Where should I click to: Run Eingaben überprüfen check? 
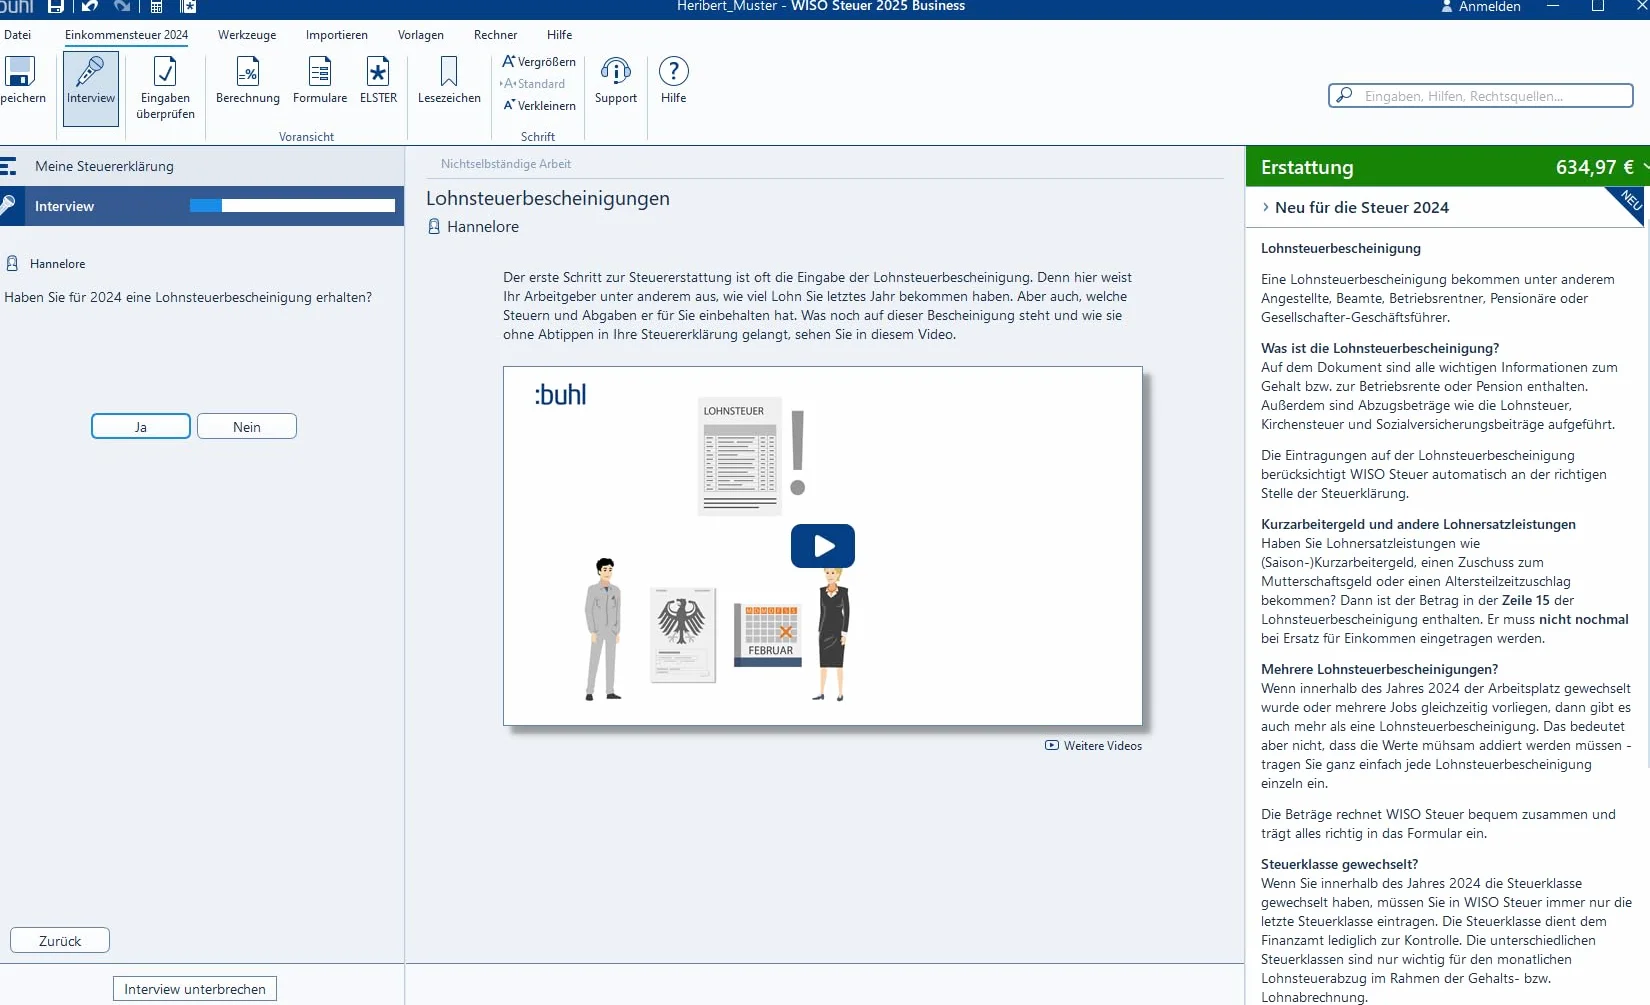tap(166, 88)
